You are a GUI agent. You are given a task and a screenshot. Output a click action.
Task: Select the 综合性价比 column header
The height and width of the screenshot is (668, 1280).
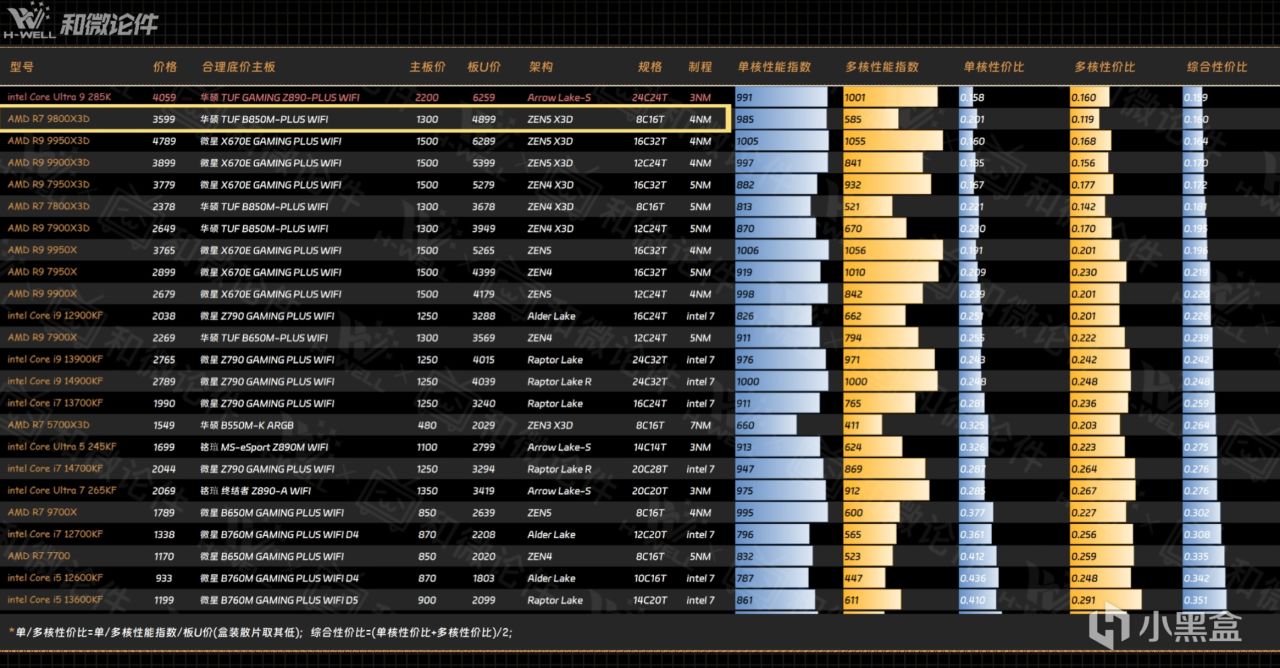1217,67
